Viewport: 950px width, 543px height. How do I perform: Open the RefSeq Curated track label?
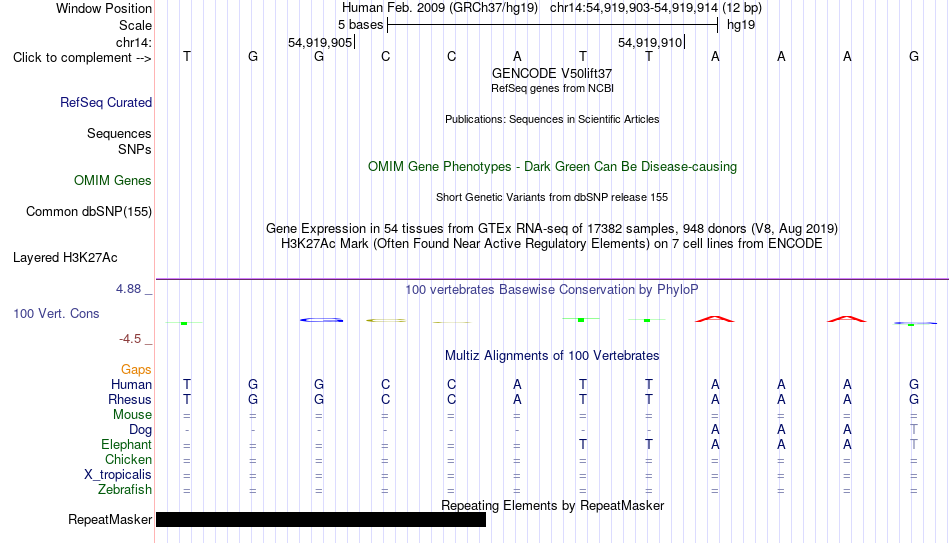106,102
